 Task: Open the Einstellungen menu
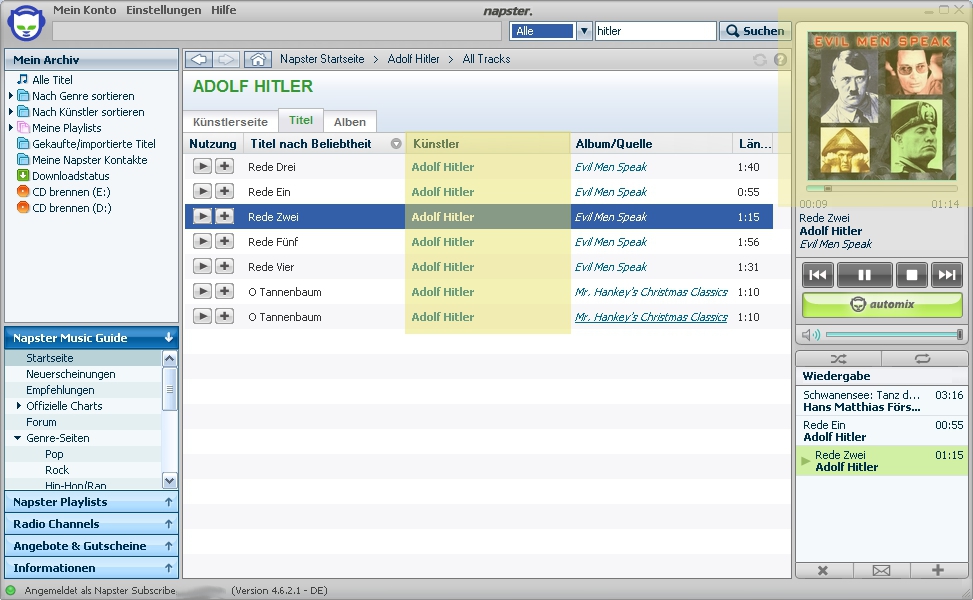coord(163,10)
